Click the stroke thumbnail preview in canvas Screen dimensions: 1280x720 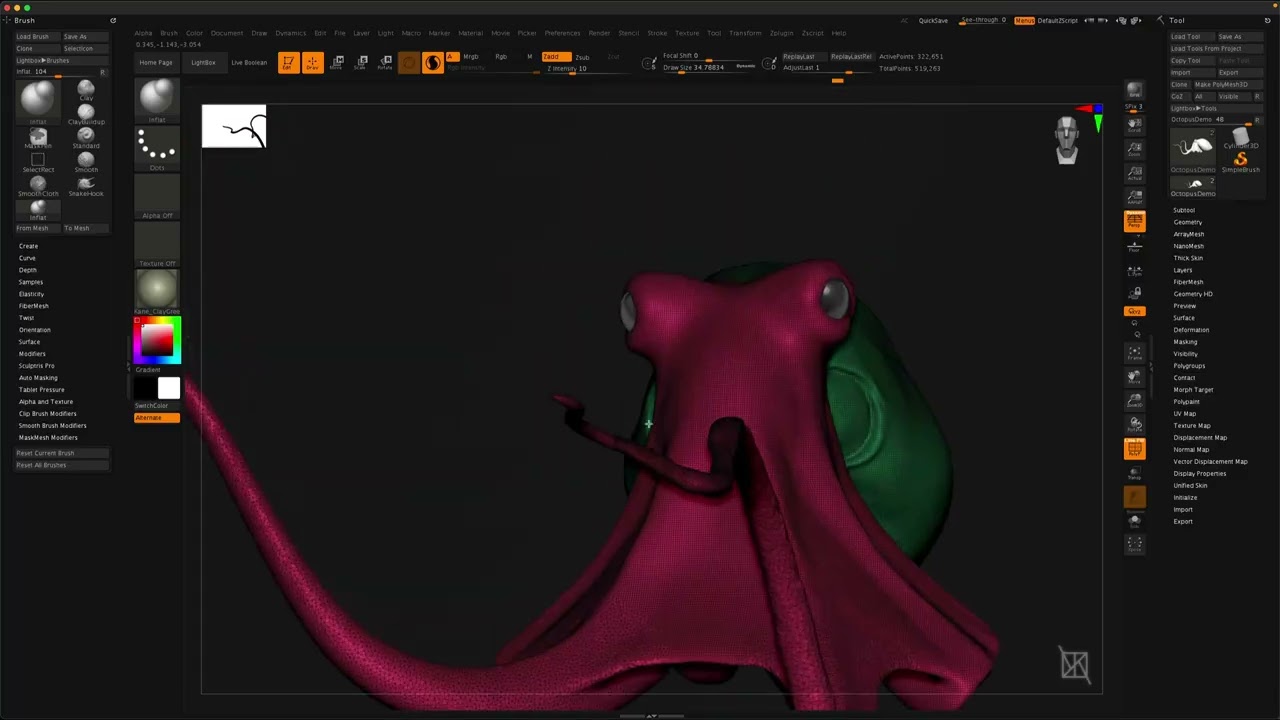tap(234, 127)
